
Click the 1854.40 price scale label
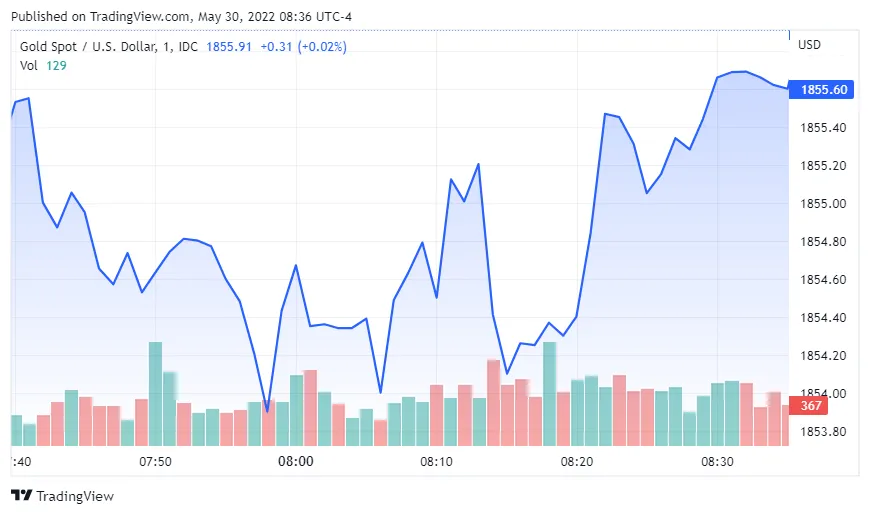823,317
